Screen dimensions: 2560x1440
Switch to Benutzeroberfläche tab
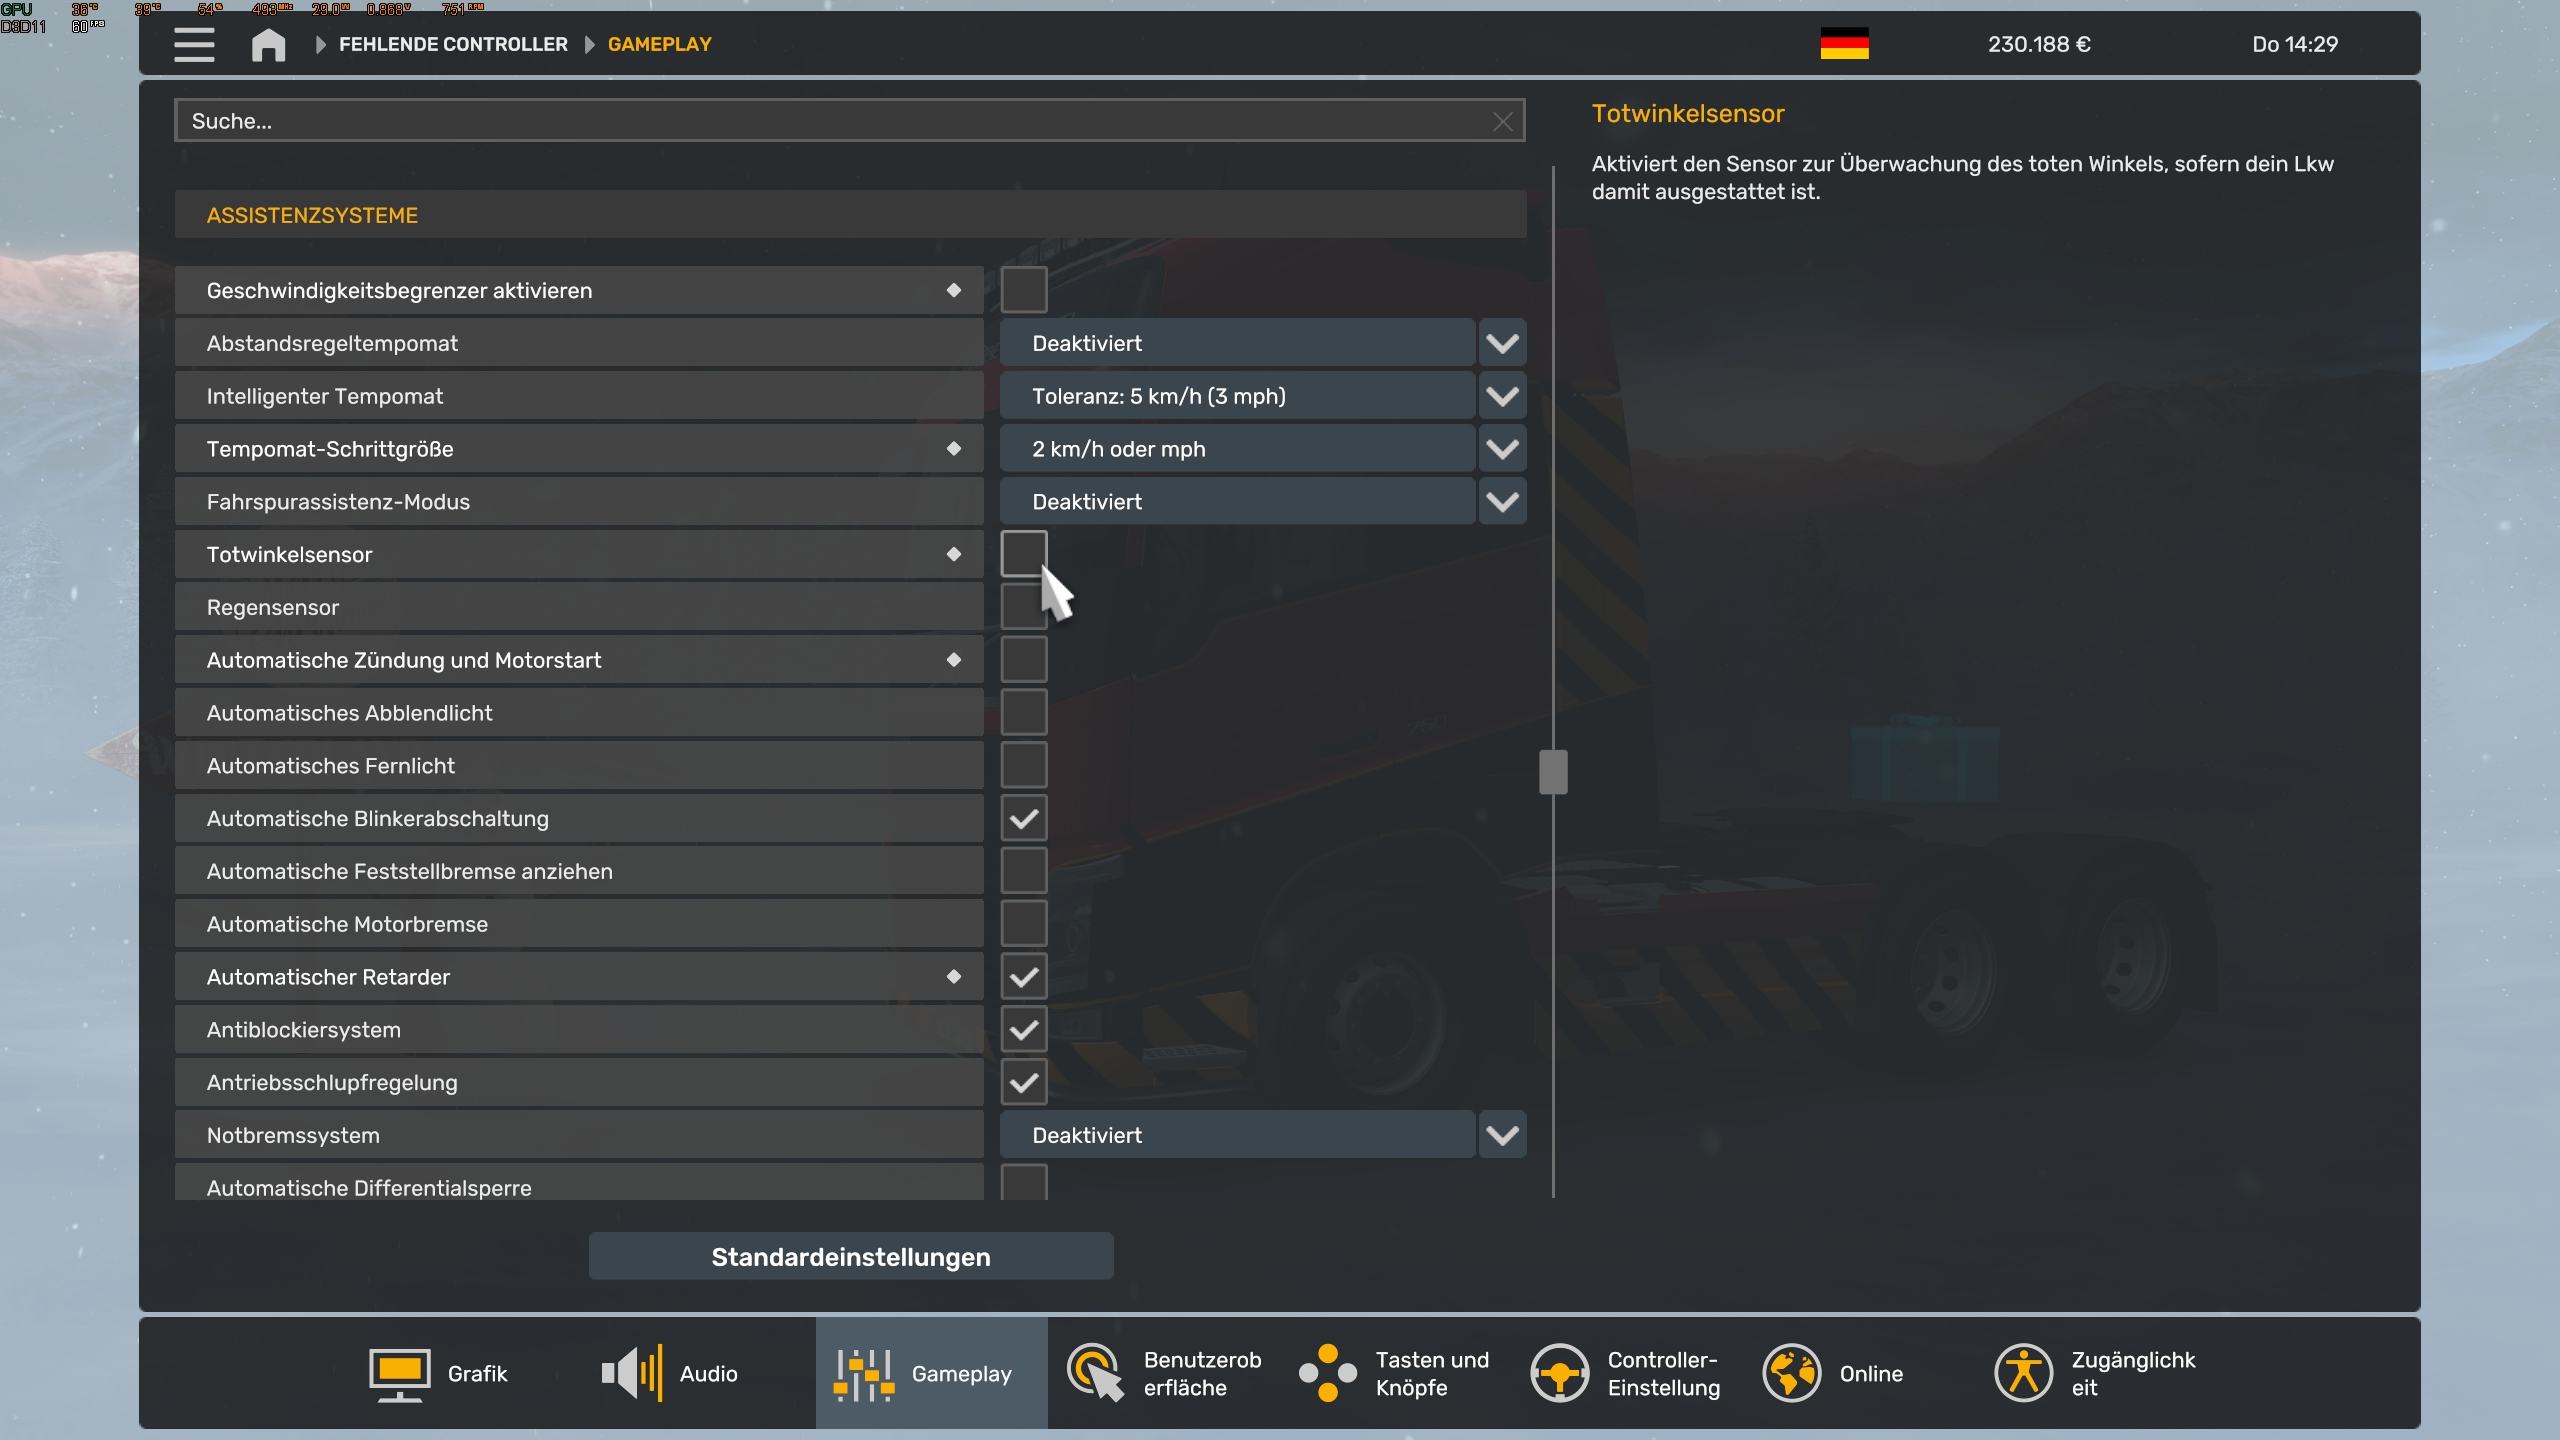tap(1165, 1373)
